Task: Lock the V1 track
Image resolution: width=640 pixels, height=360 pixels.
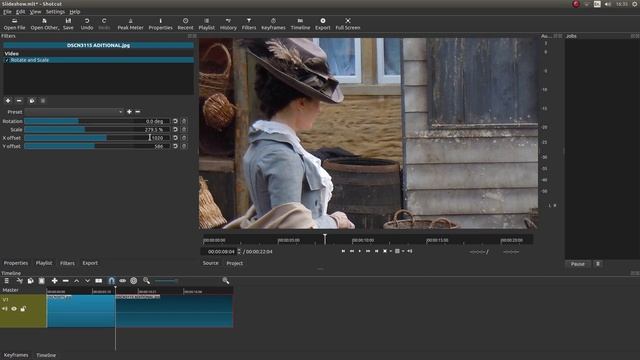Action: click(23, 309)
